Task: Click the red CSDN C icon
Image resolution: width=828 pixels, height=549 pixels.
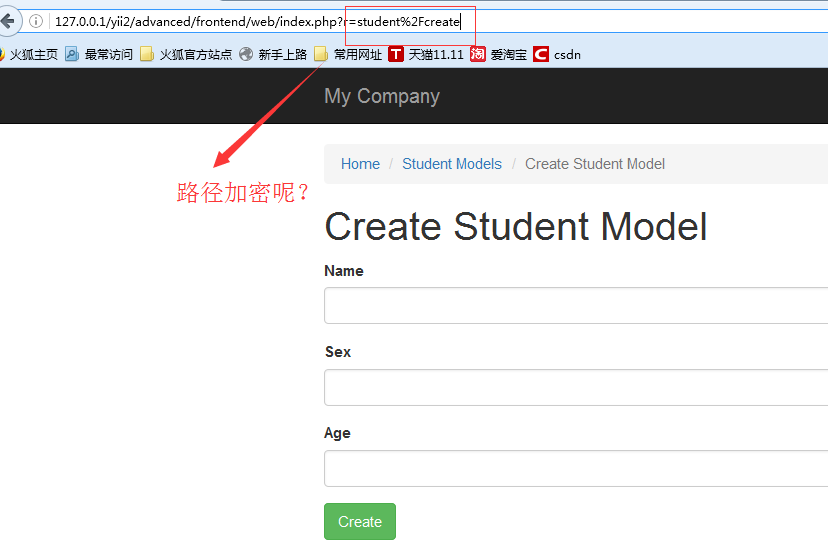Action: [541, 54]
